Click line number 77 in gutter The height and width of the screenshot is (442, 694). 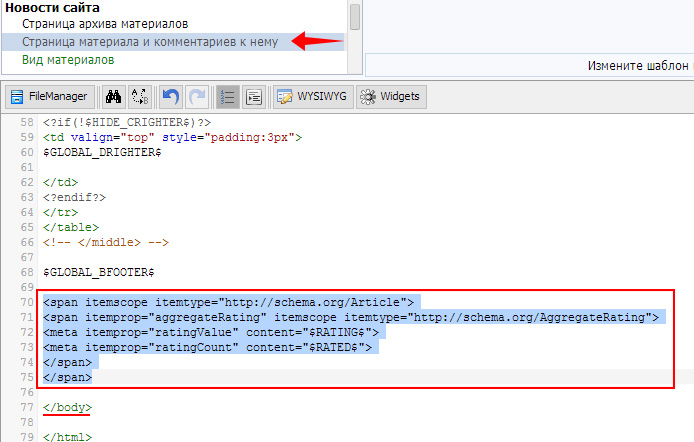click(x=27, y=407)
